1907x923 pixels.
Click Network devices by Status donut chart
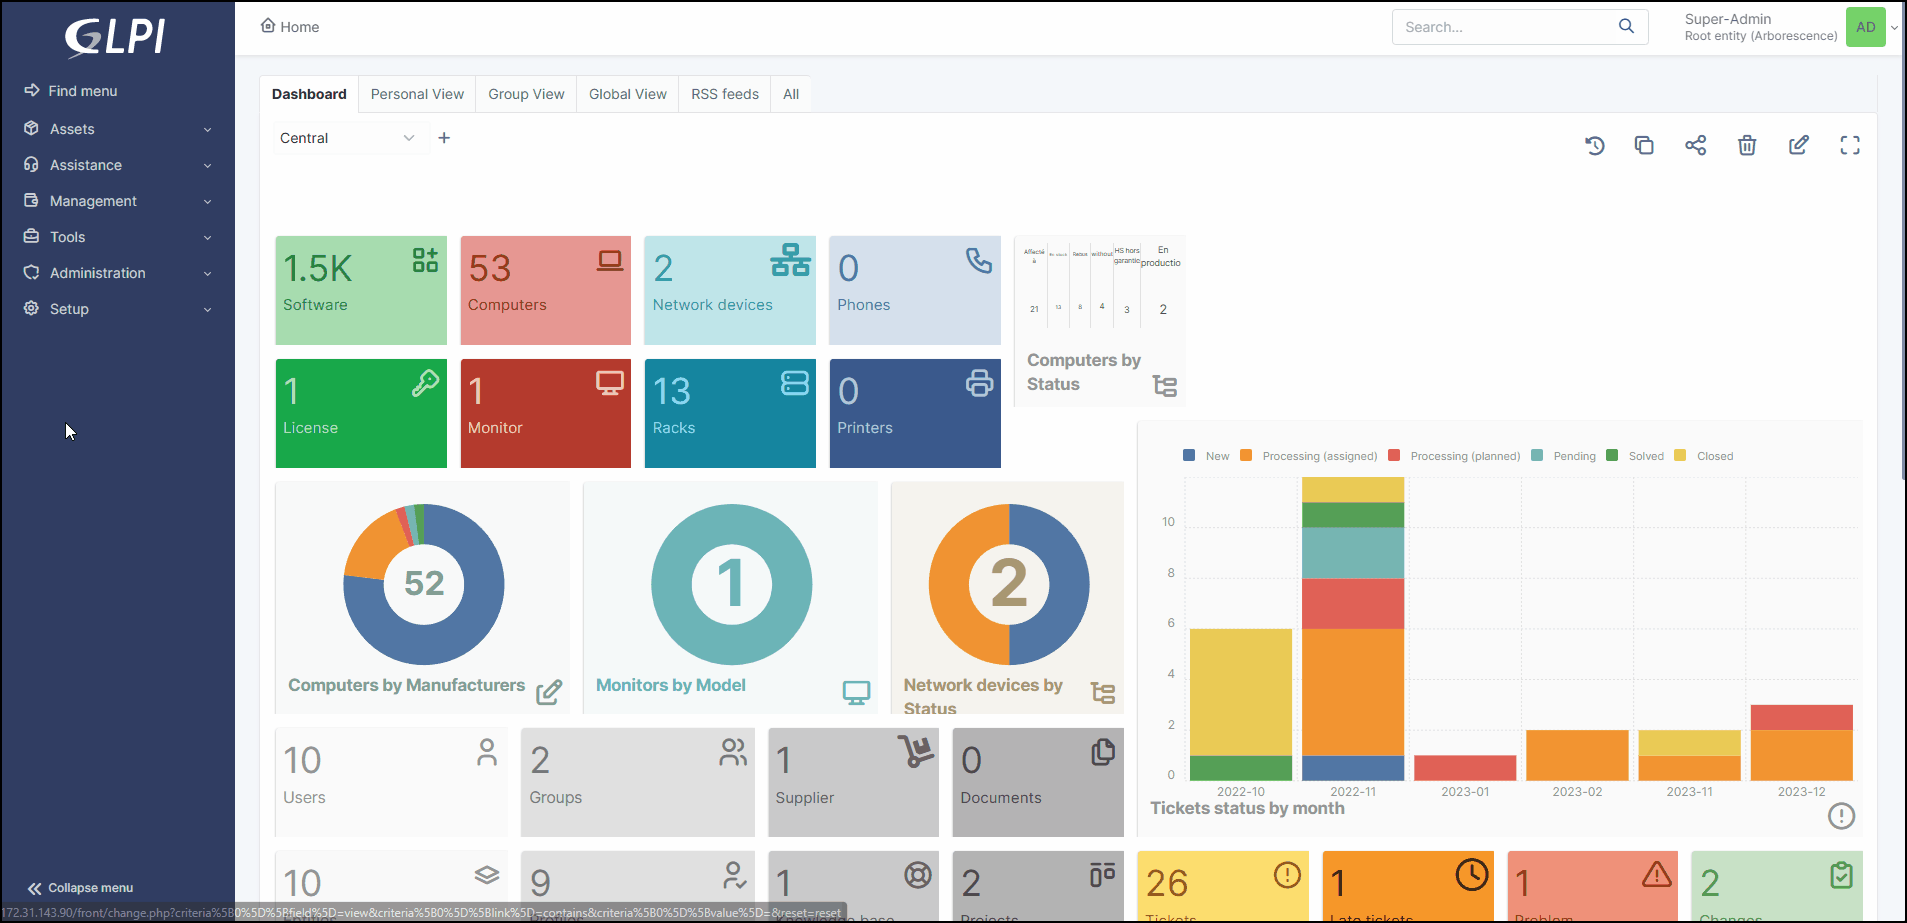1009,584
